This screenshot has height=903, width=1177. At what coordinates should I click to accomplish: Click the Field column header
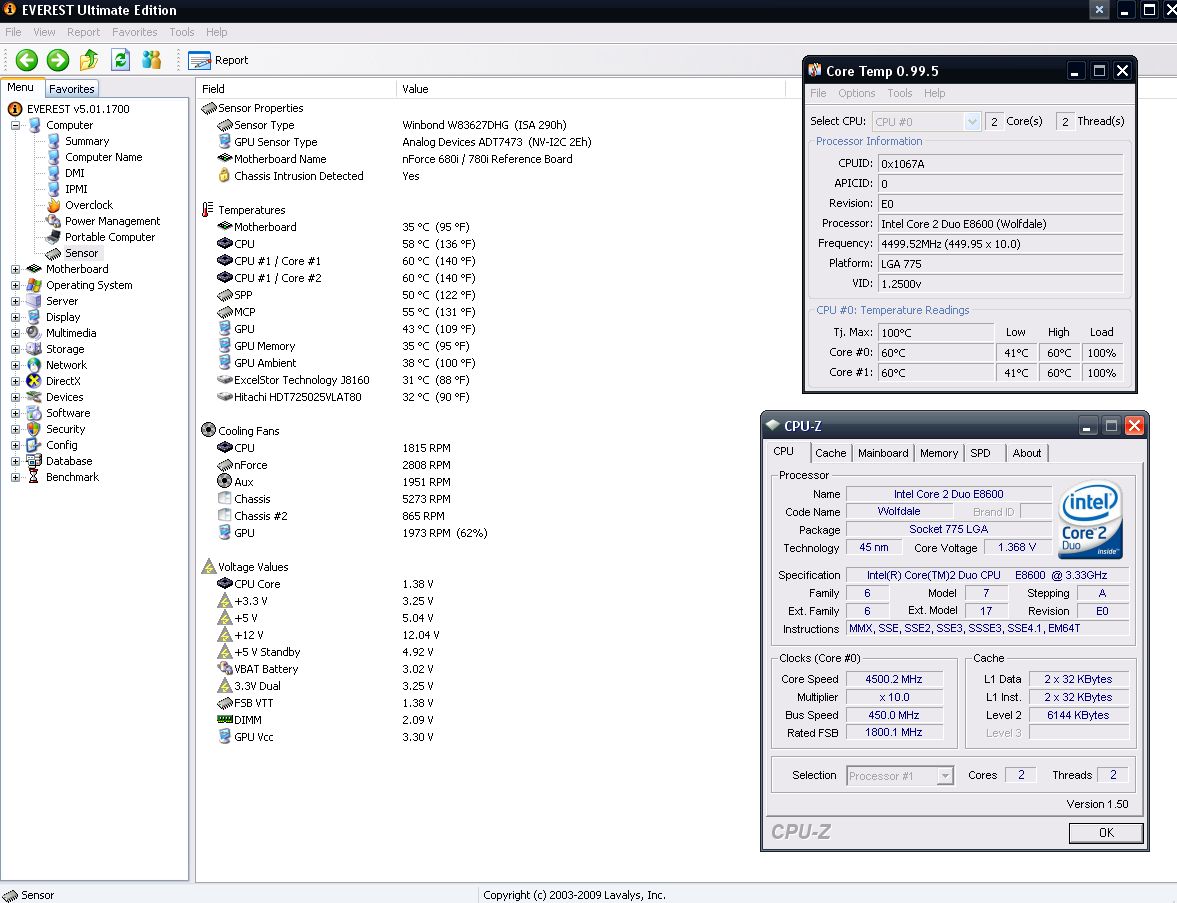pyautogui.click(x=296, y=89)
